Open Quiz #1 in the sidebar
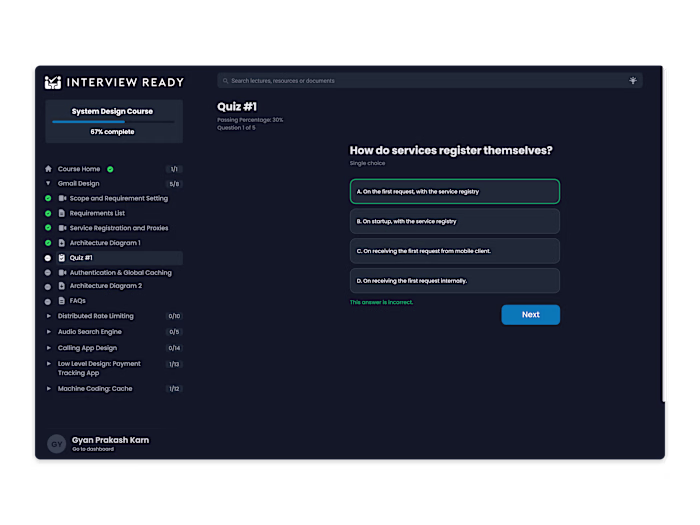Image resolution: width=700 pixels, height=525 pixels. coord(119,258)
